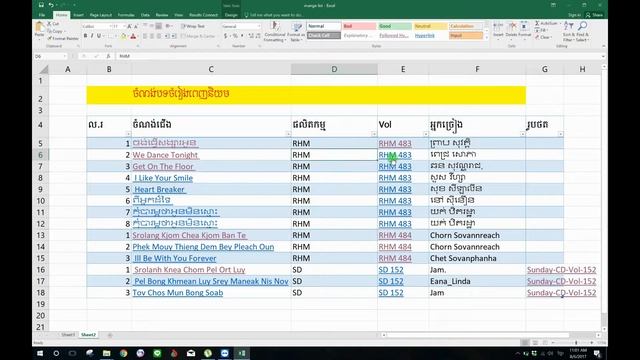Click the Insert Function fx icon

pos(108,56)
